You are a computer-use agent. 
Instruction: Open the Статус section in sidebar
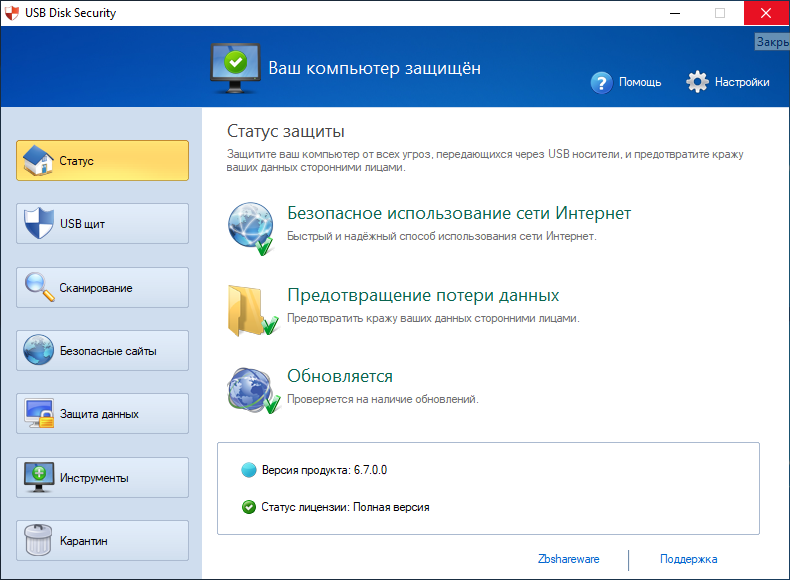[x=102, y=160]
